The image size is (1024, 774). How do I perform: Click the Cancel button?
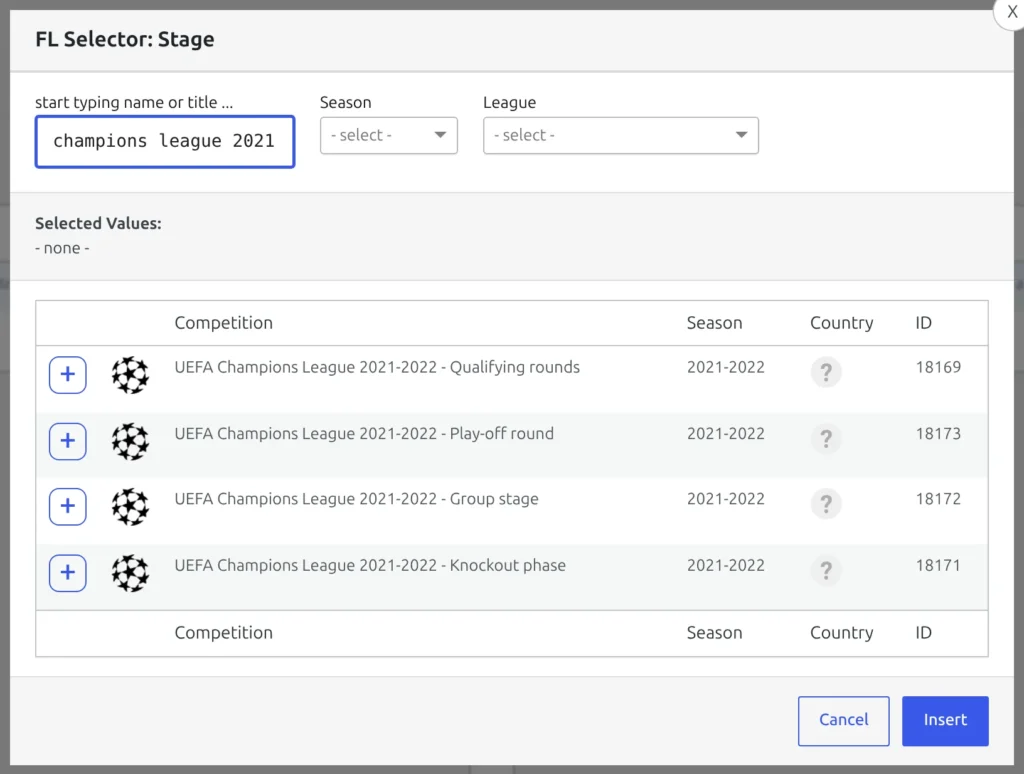click(x=843, y=720)
